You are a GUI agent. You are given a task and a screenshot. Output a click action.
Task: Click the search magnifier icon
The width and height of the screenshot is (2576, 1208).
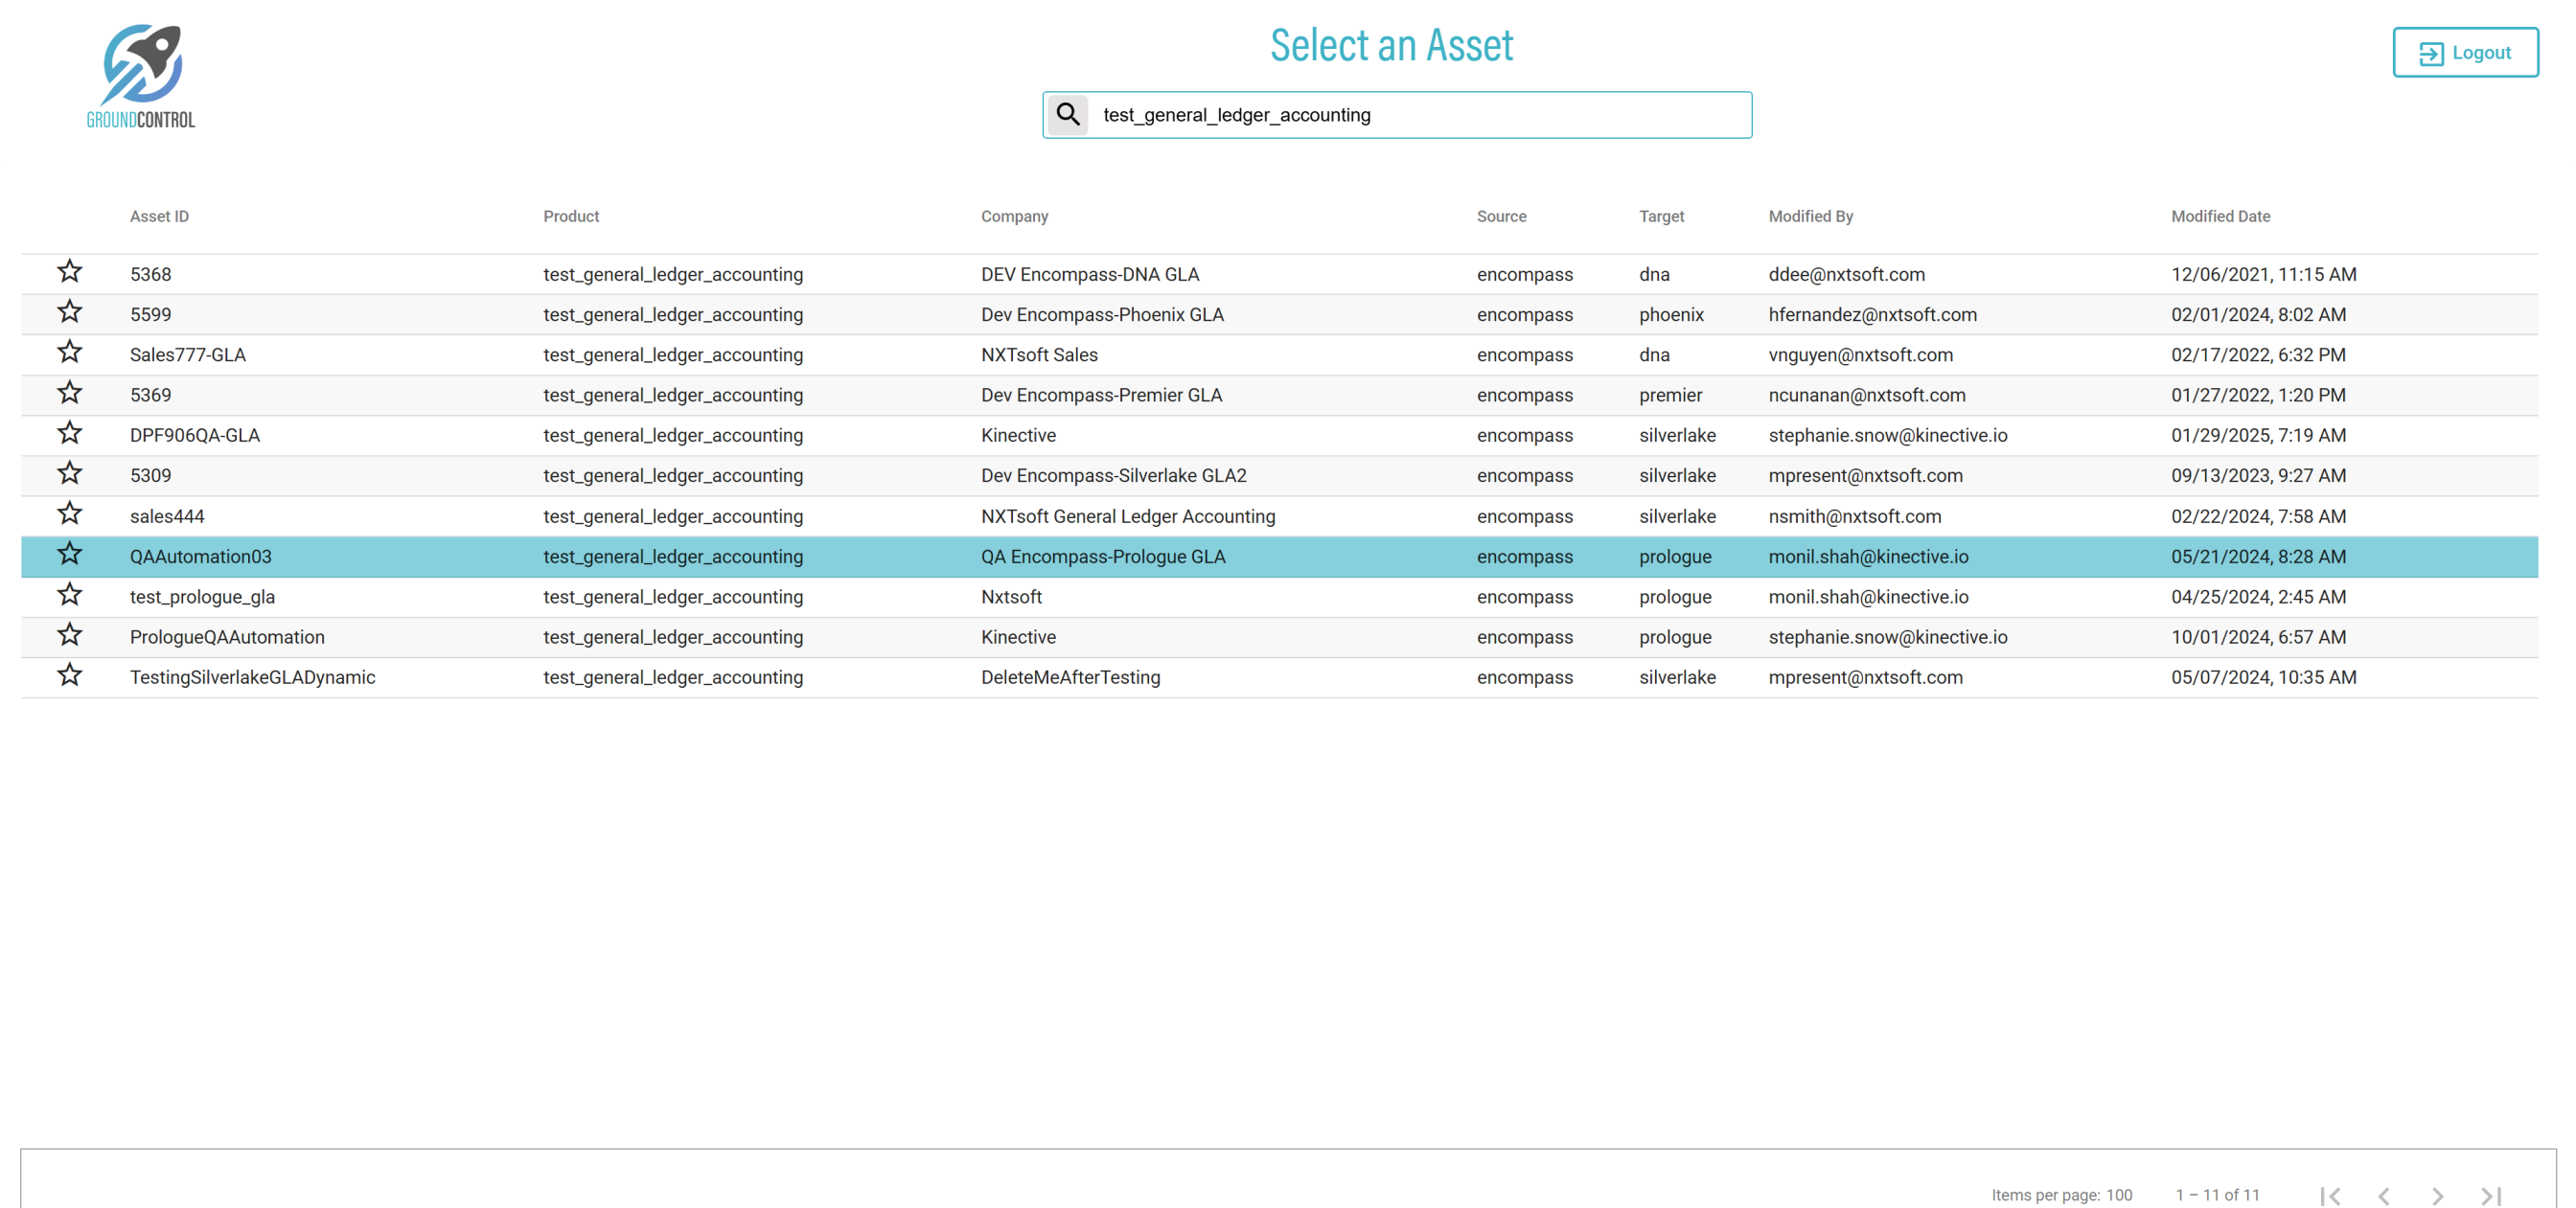coord(1067,115)
